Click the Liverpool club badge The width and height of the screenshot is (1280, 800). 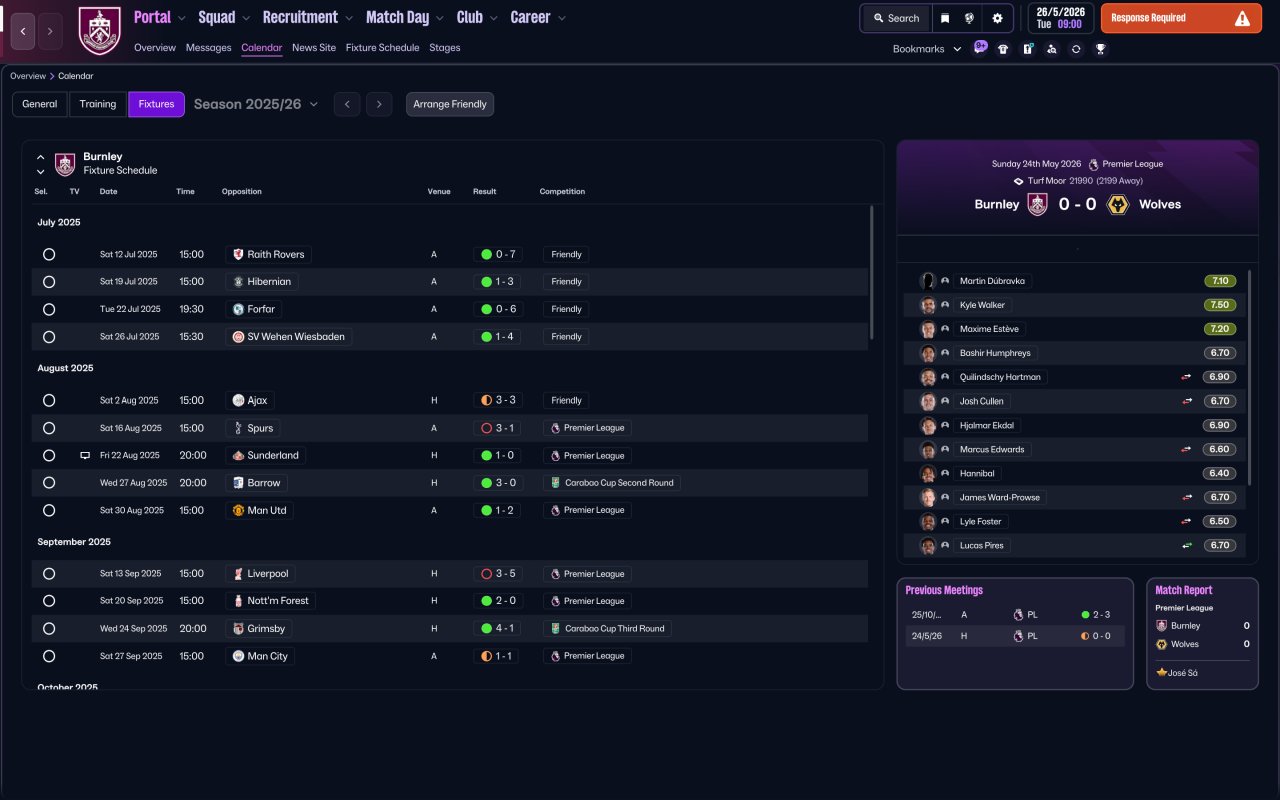click(238, 574)
